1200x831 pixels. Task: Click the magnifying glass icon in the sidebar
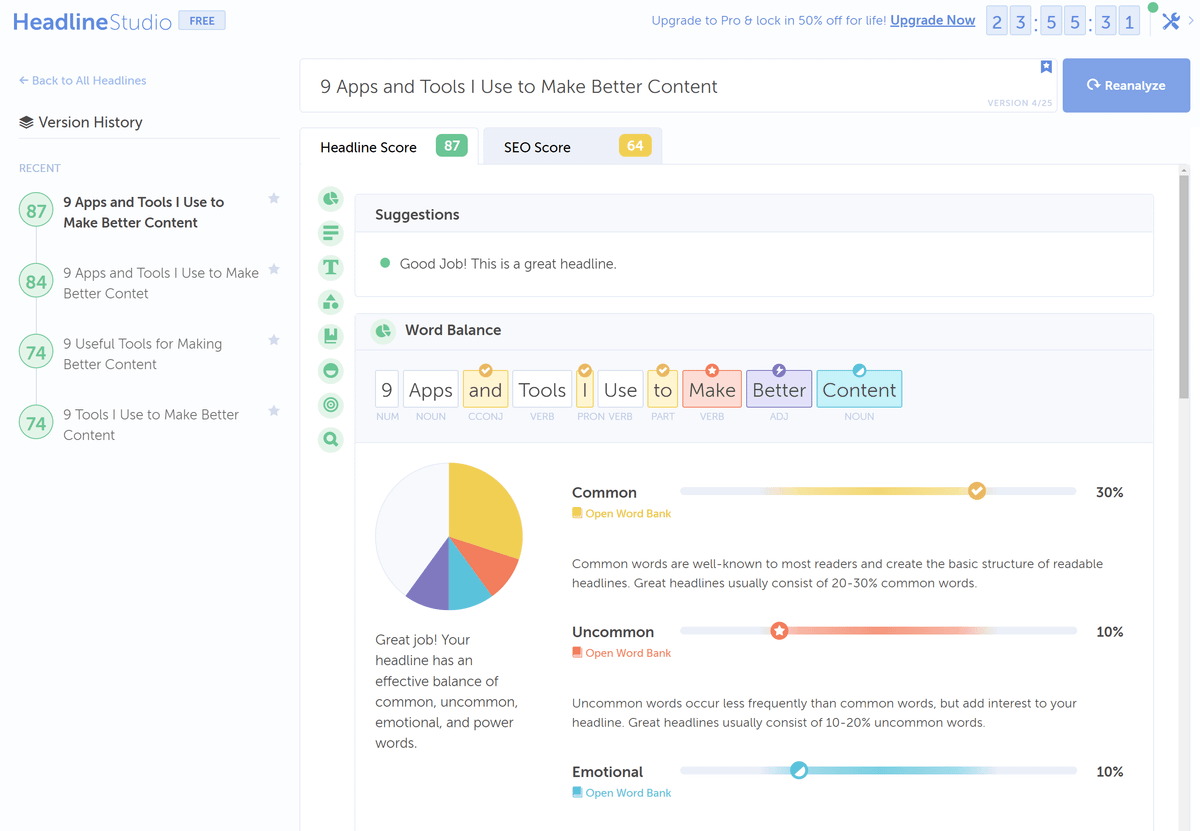331,439
